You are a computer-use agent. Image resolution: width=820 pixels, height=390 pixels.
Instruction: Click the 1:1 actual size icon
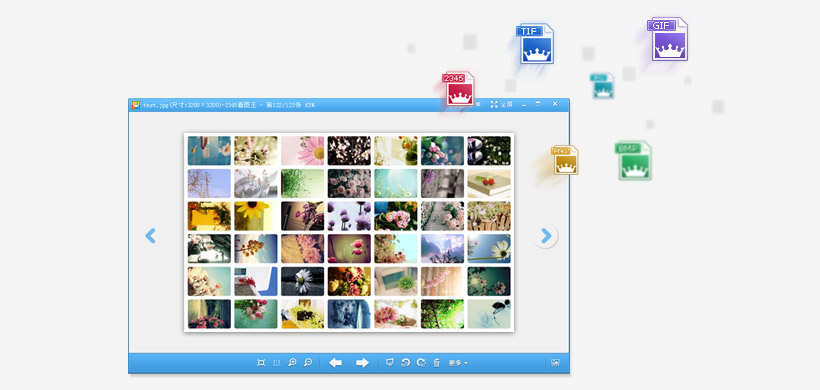click(x=277, y=363)
